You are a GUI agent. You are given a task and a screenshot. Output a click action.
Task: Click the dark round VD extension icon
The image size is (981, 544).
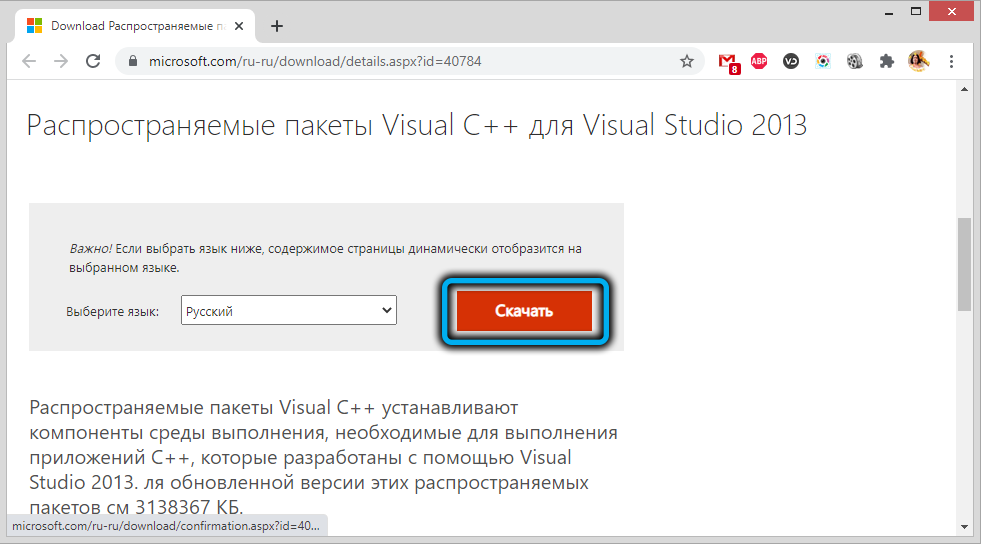(791, 61)
